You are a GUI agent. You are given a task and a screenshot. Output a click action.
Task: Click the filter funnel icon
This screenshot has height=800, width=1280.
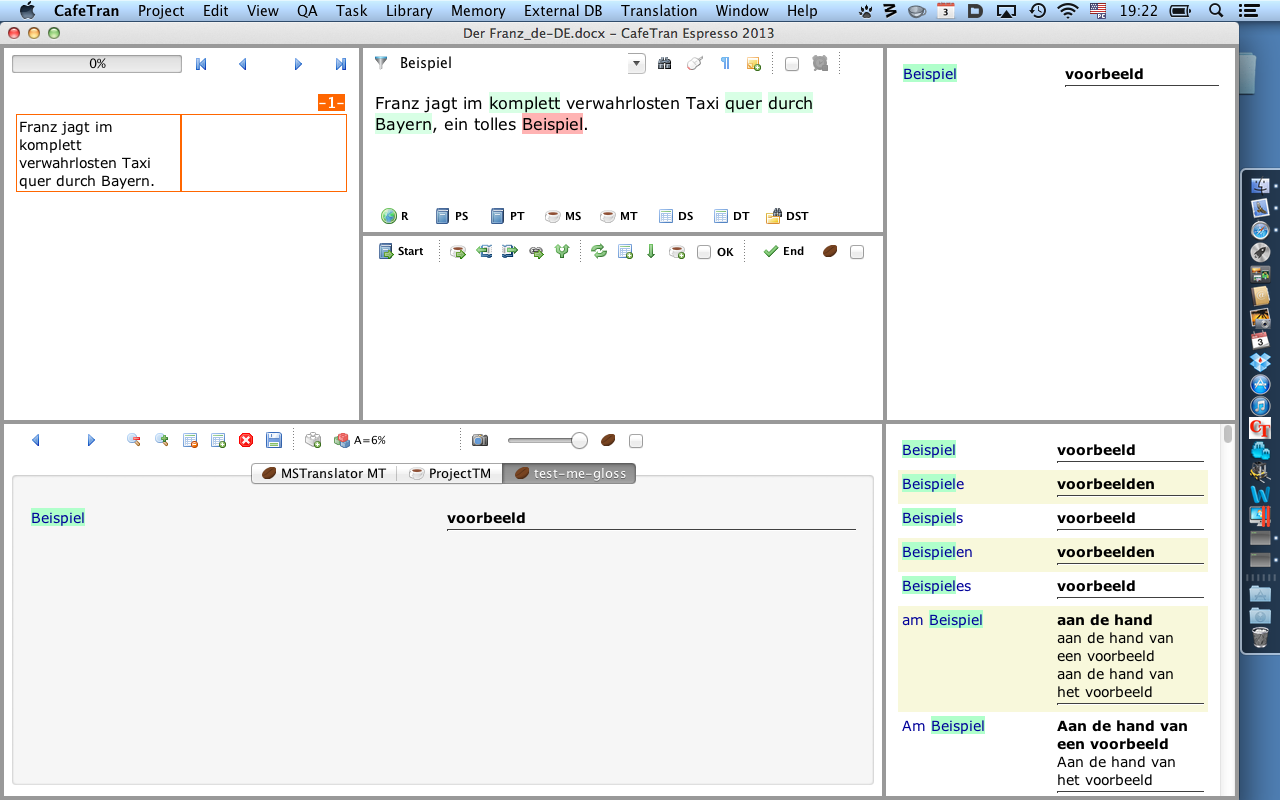pos(381,63)
